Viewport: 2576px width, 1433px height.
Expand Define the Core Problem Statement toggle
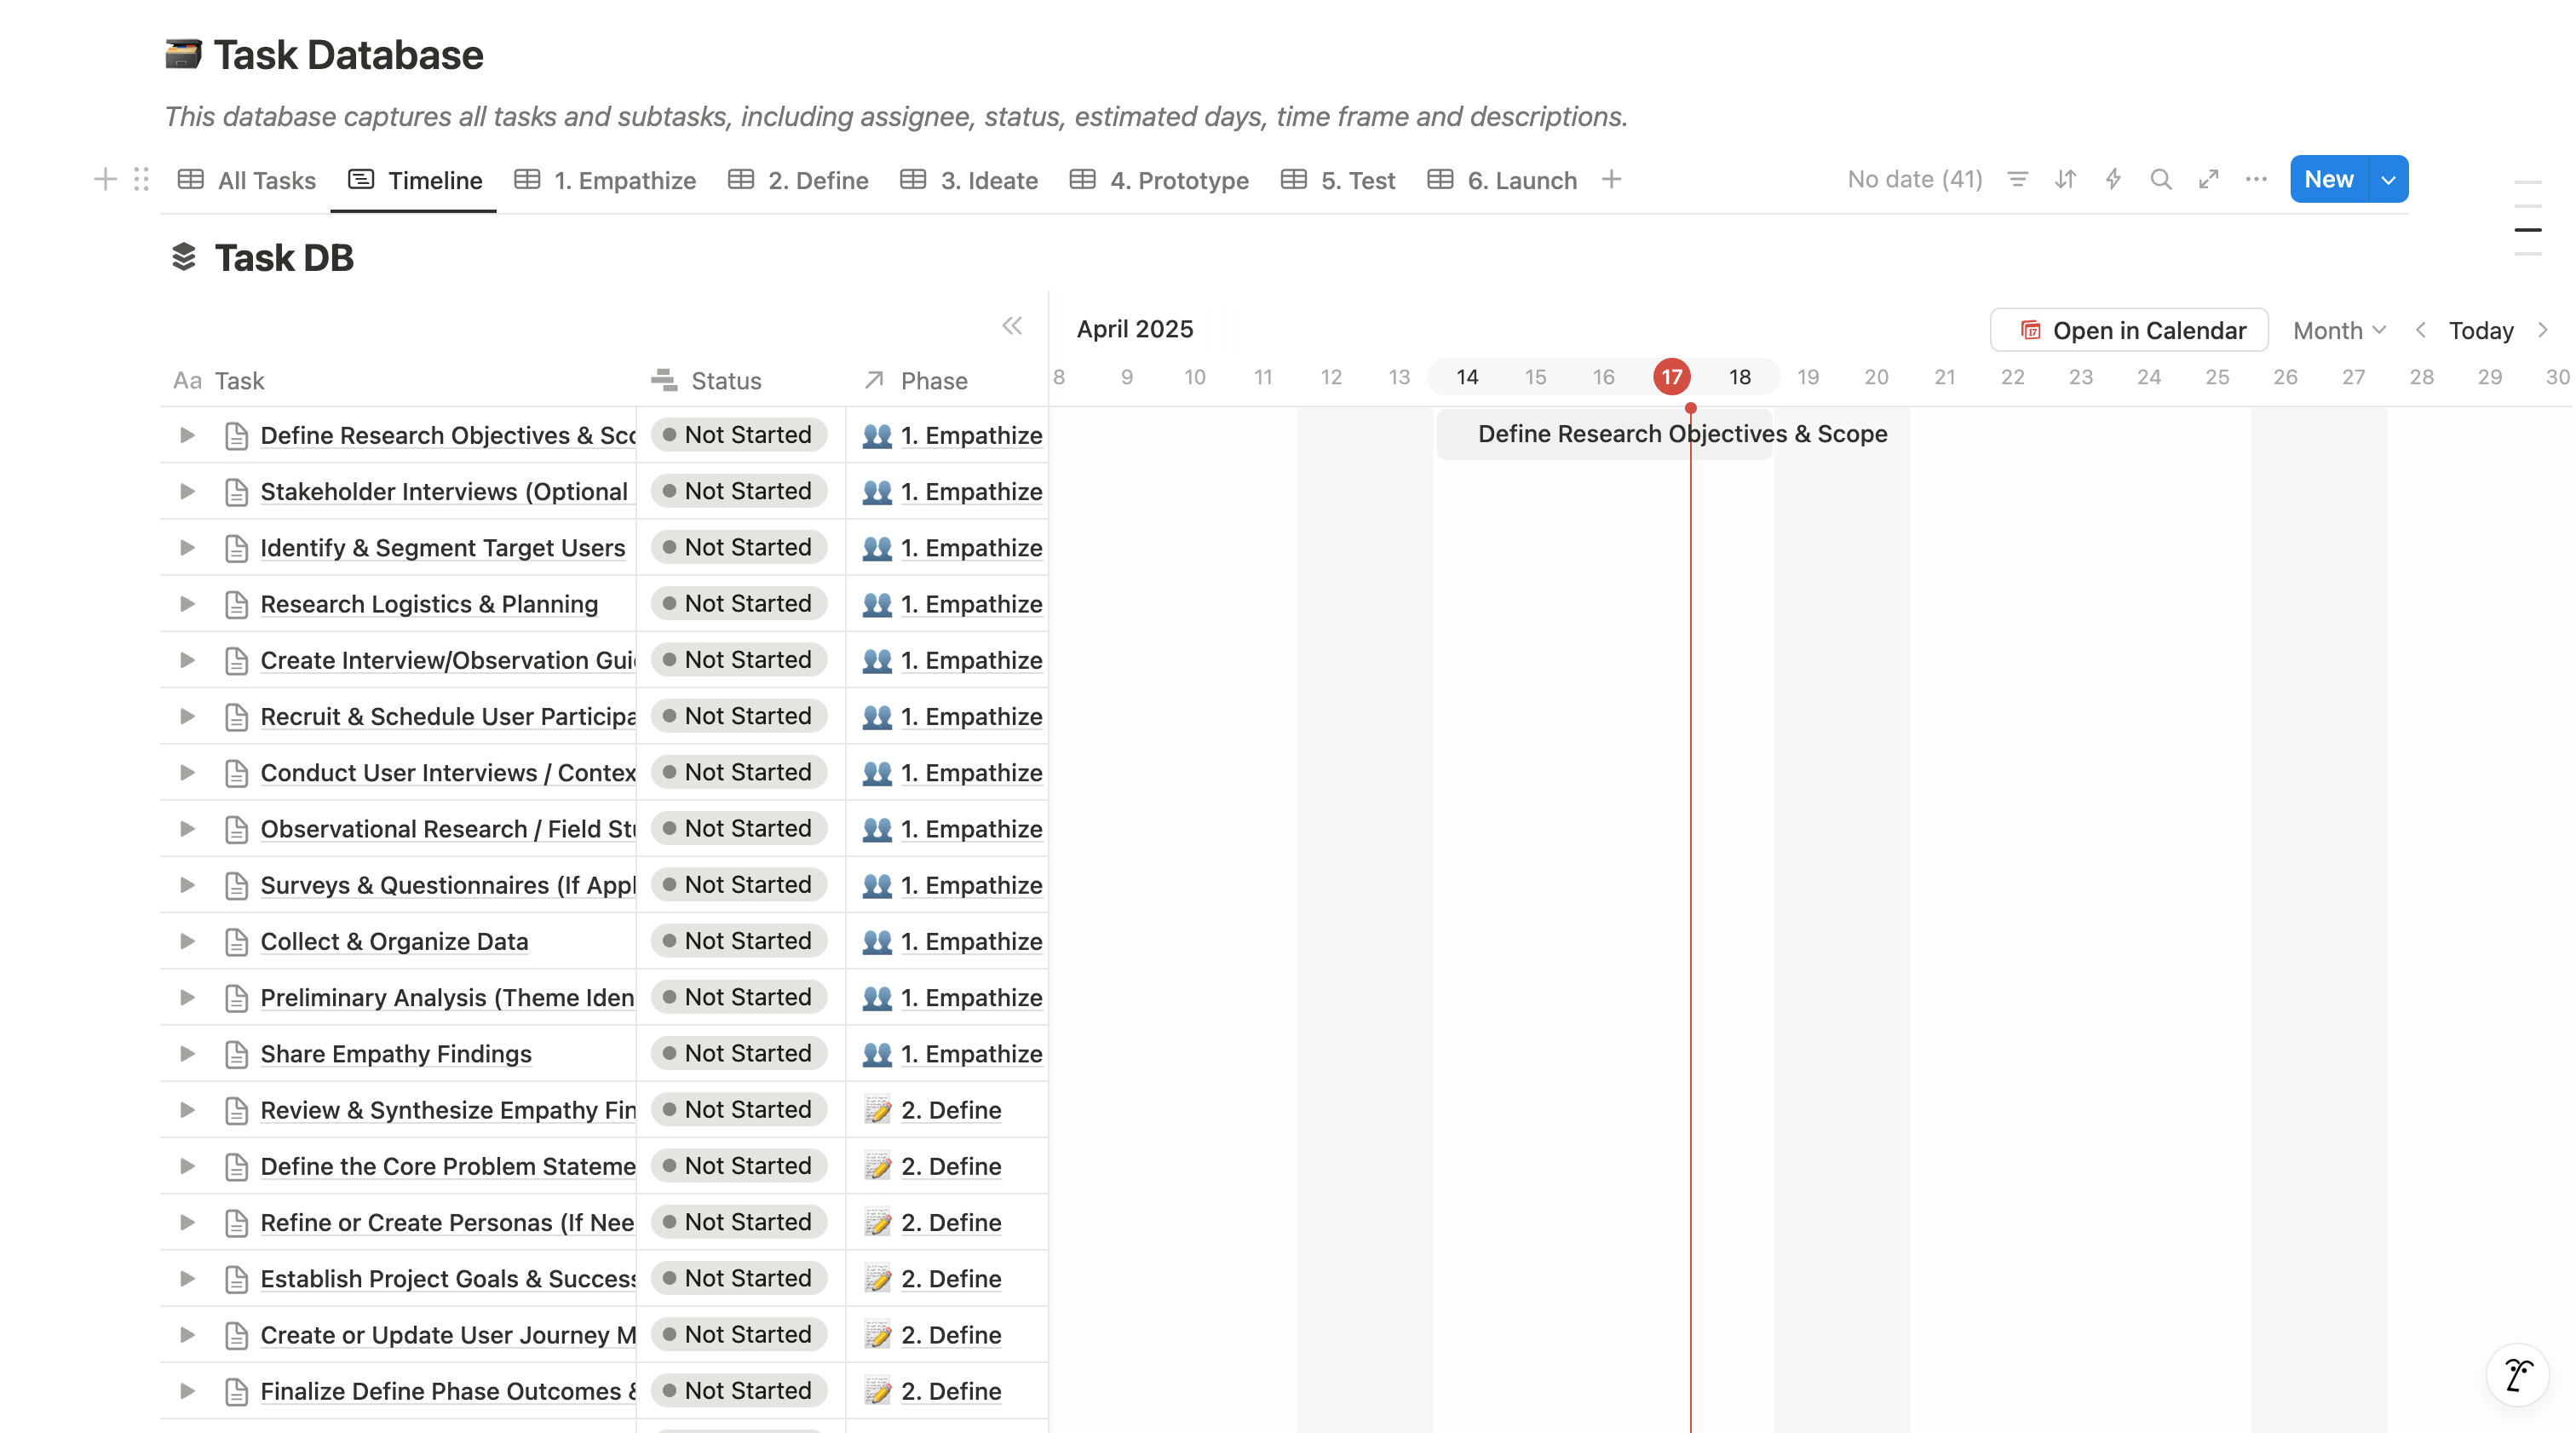(186, 1166)
